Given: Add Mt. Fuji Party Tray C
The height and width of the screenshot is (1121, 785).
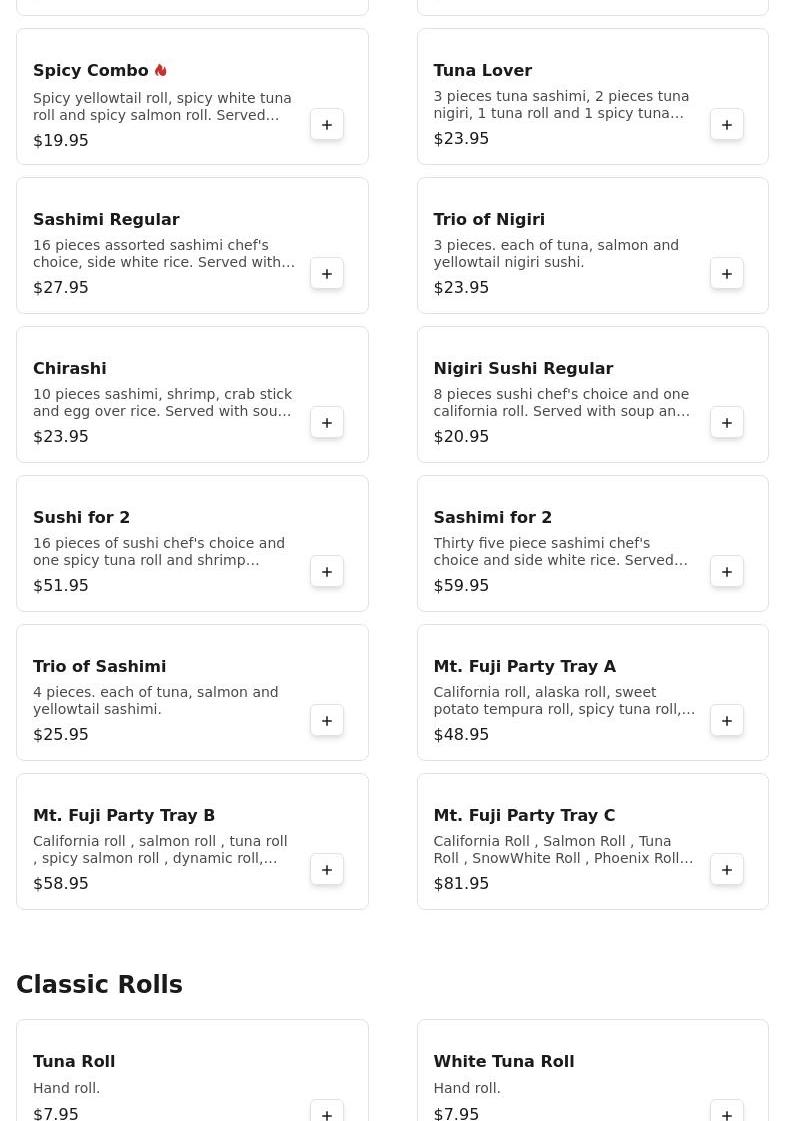Looking at the screenshot, I should (727, 870).
